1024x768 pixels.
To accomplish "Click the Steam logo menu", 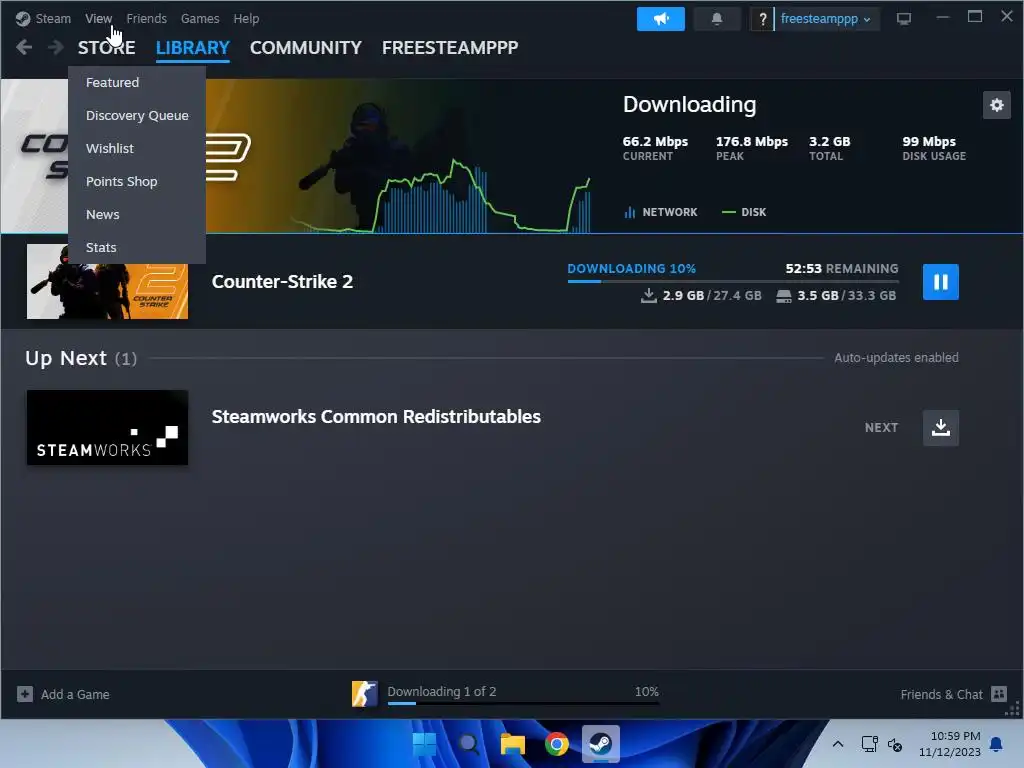I will coord(43,18).
